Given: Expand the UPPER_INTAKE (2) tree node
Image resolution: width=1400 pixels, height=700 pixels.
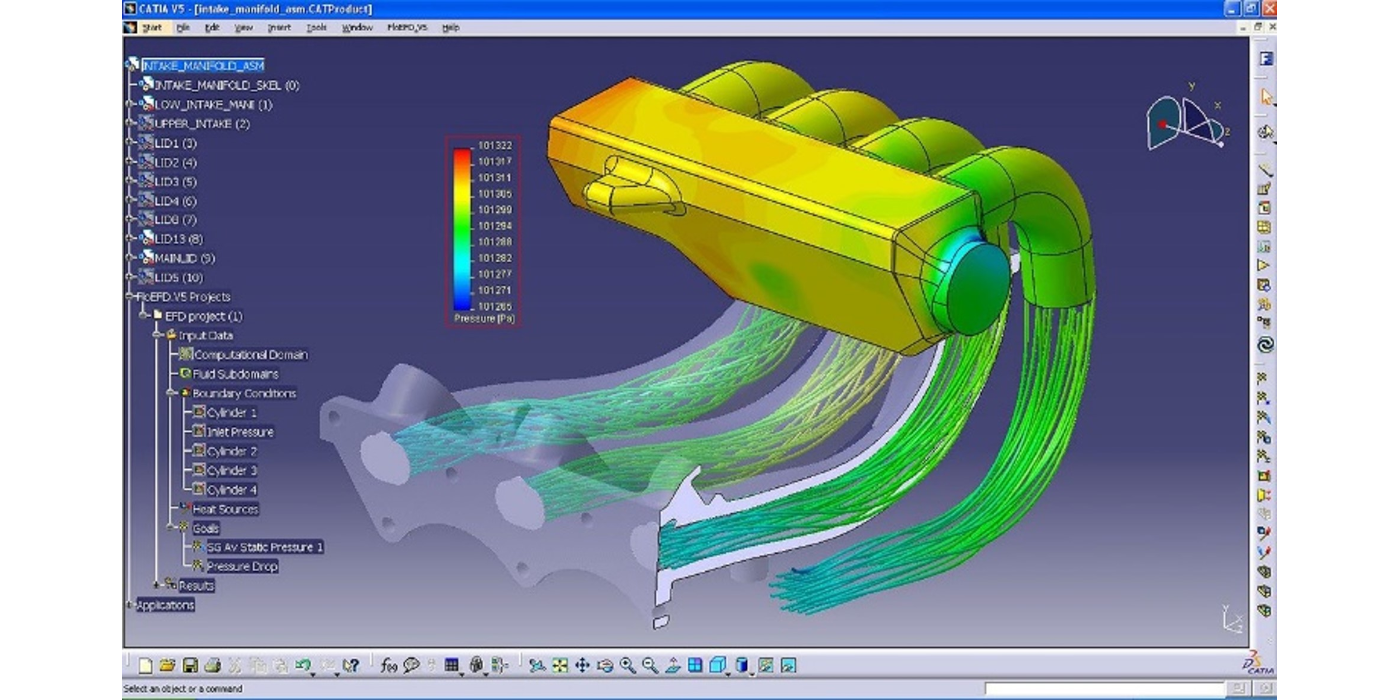Looking at the screenshot, I should (x=130, y=123).
